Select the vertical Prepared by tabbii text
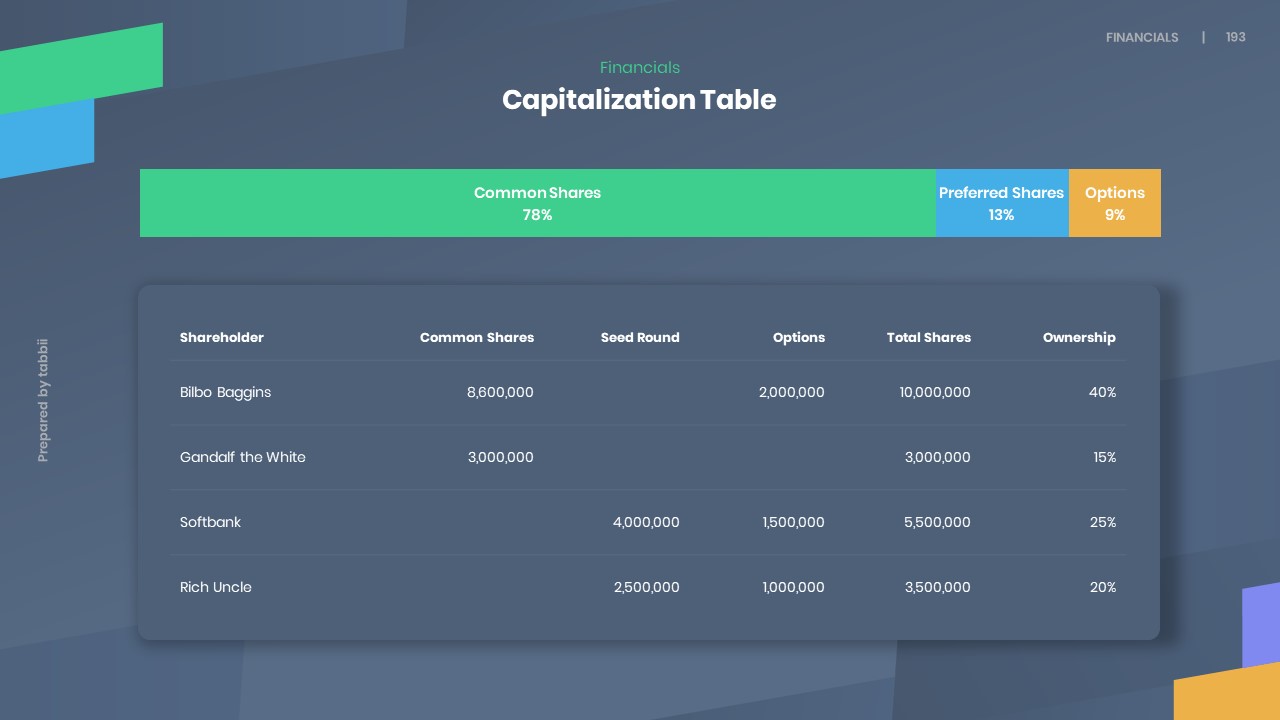 point(43,400)
